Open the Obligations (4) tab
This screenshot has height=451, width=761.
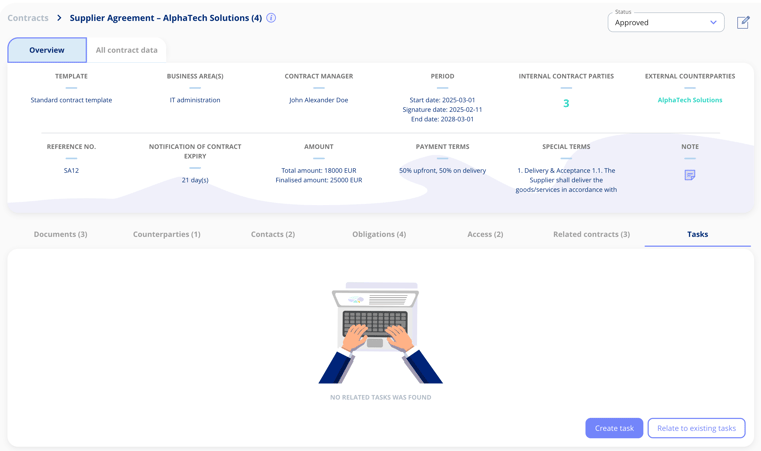[x=379, y=234]
